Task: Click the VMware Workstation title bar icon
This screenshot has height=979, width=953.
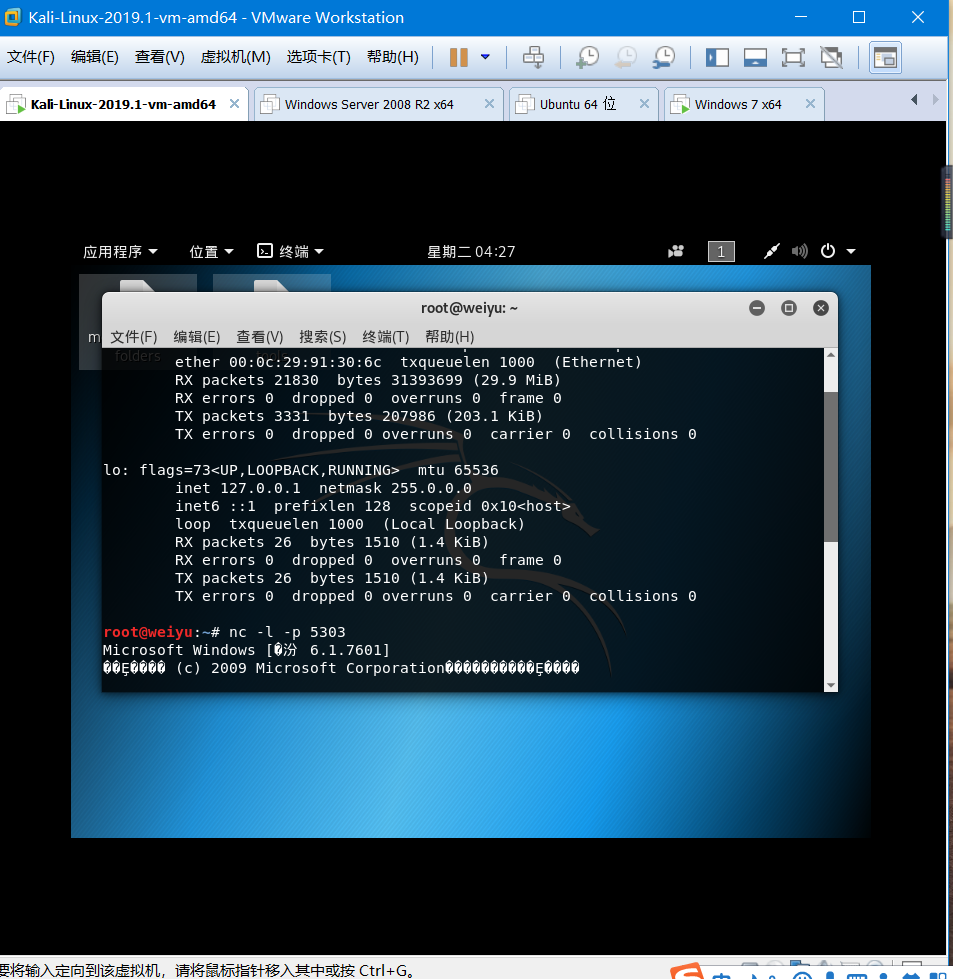Action: pyautogui.click(x=12, y=17)
